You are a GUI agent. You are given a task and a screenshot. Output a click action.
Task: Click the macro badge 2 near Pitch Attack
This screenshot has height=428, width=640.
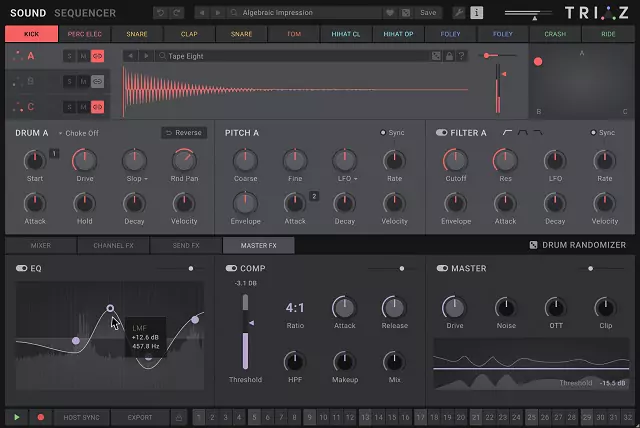click(314, 196)
